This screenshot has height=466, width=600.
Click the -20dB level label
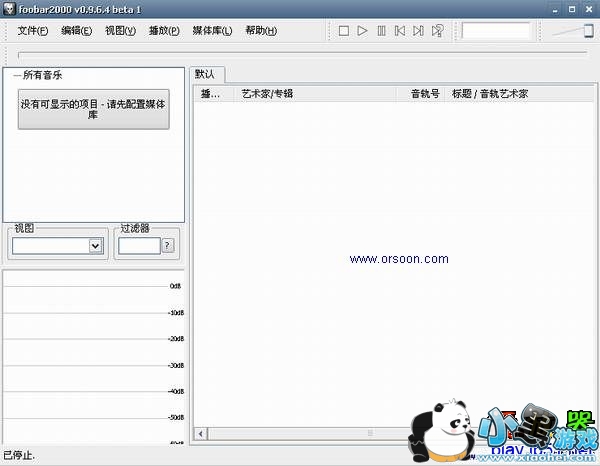pos(176,339)
